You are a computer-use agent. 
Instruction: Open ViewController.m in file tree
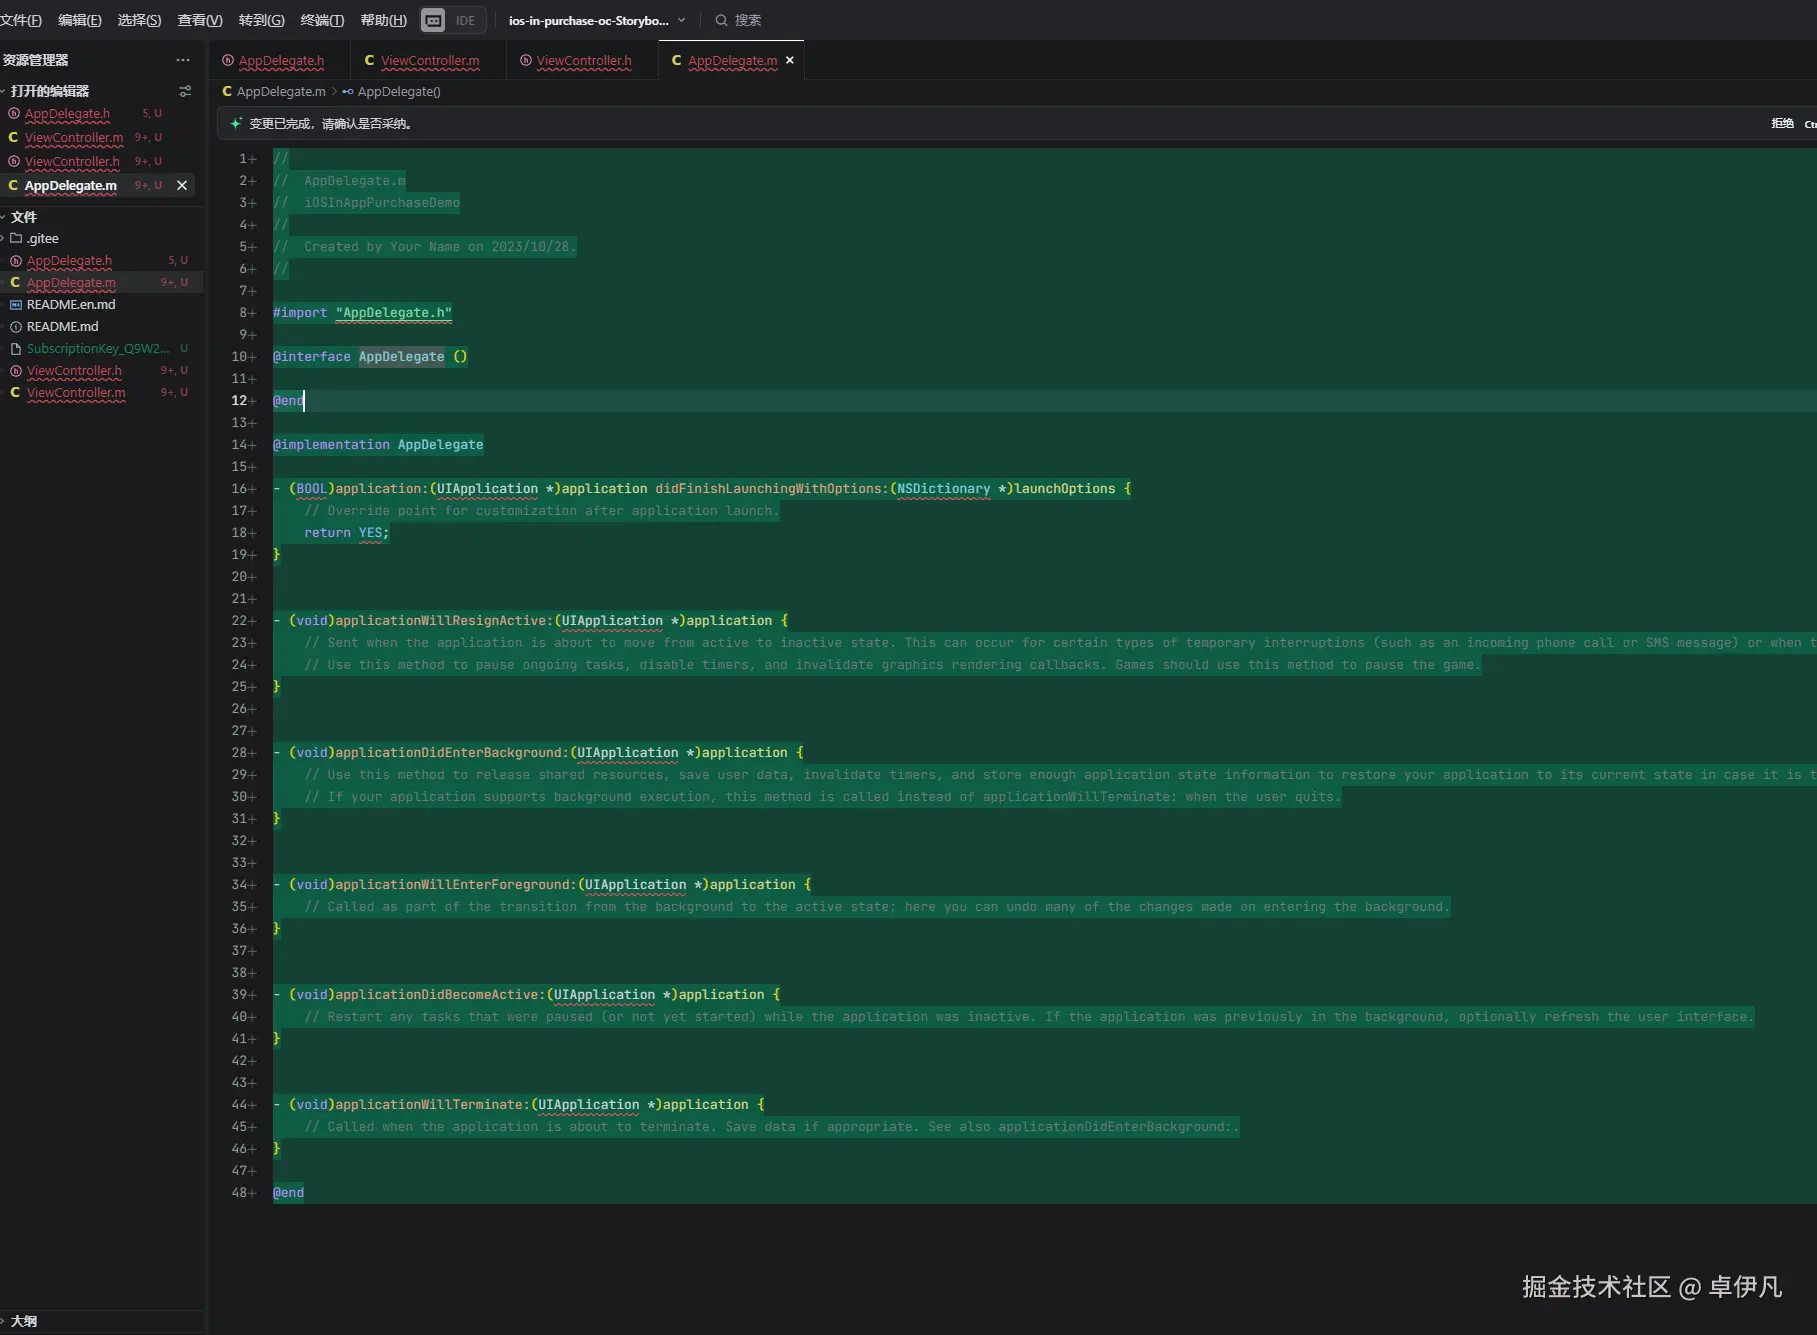(76, 393)
